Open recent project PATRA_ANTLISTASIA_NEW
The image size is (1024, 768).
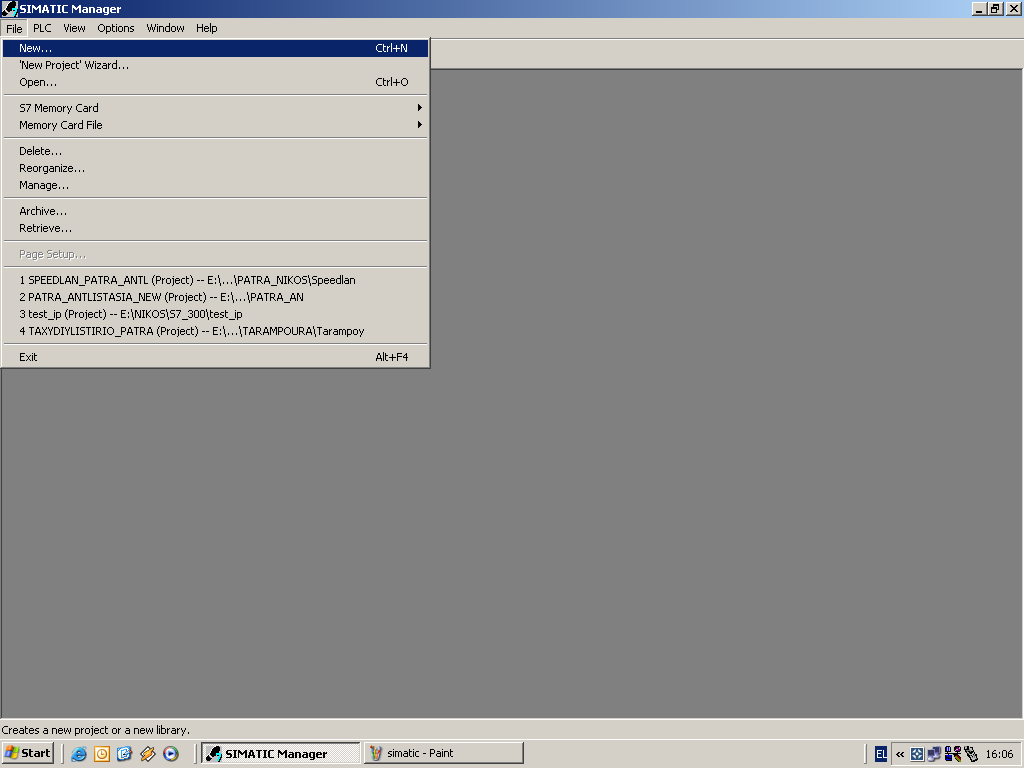(x=216, y=297)
